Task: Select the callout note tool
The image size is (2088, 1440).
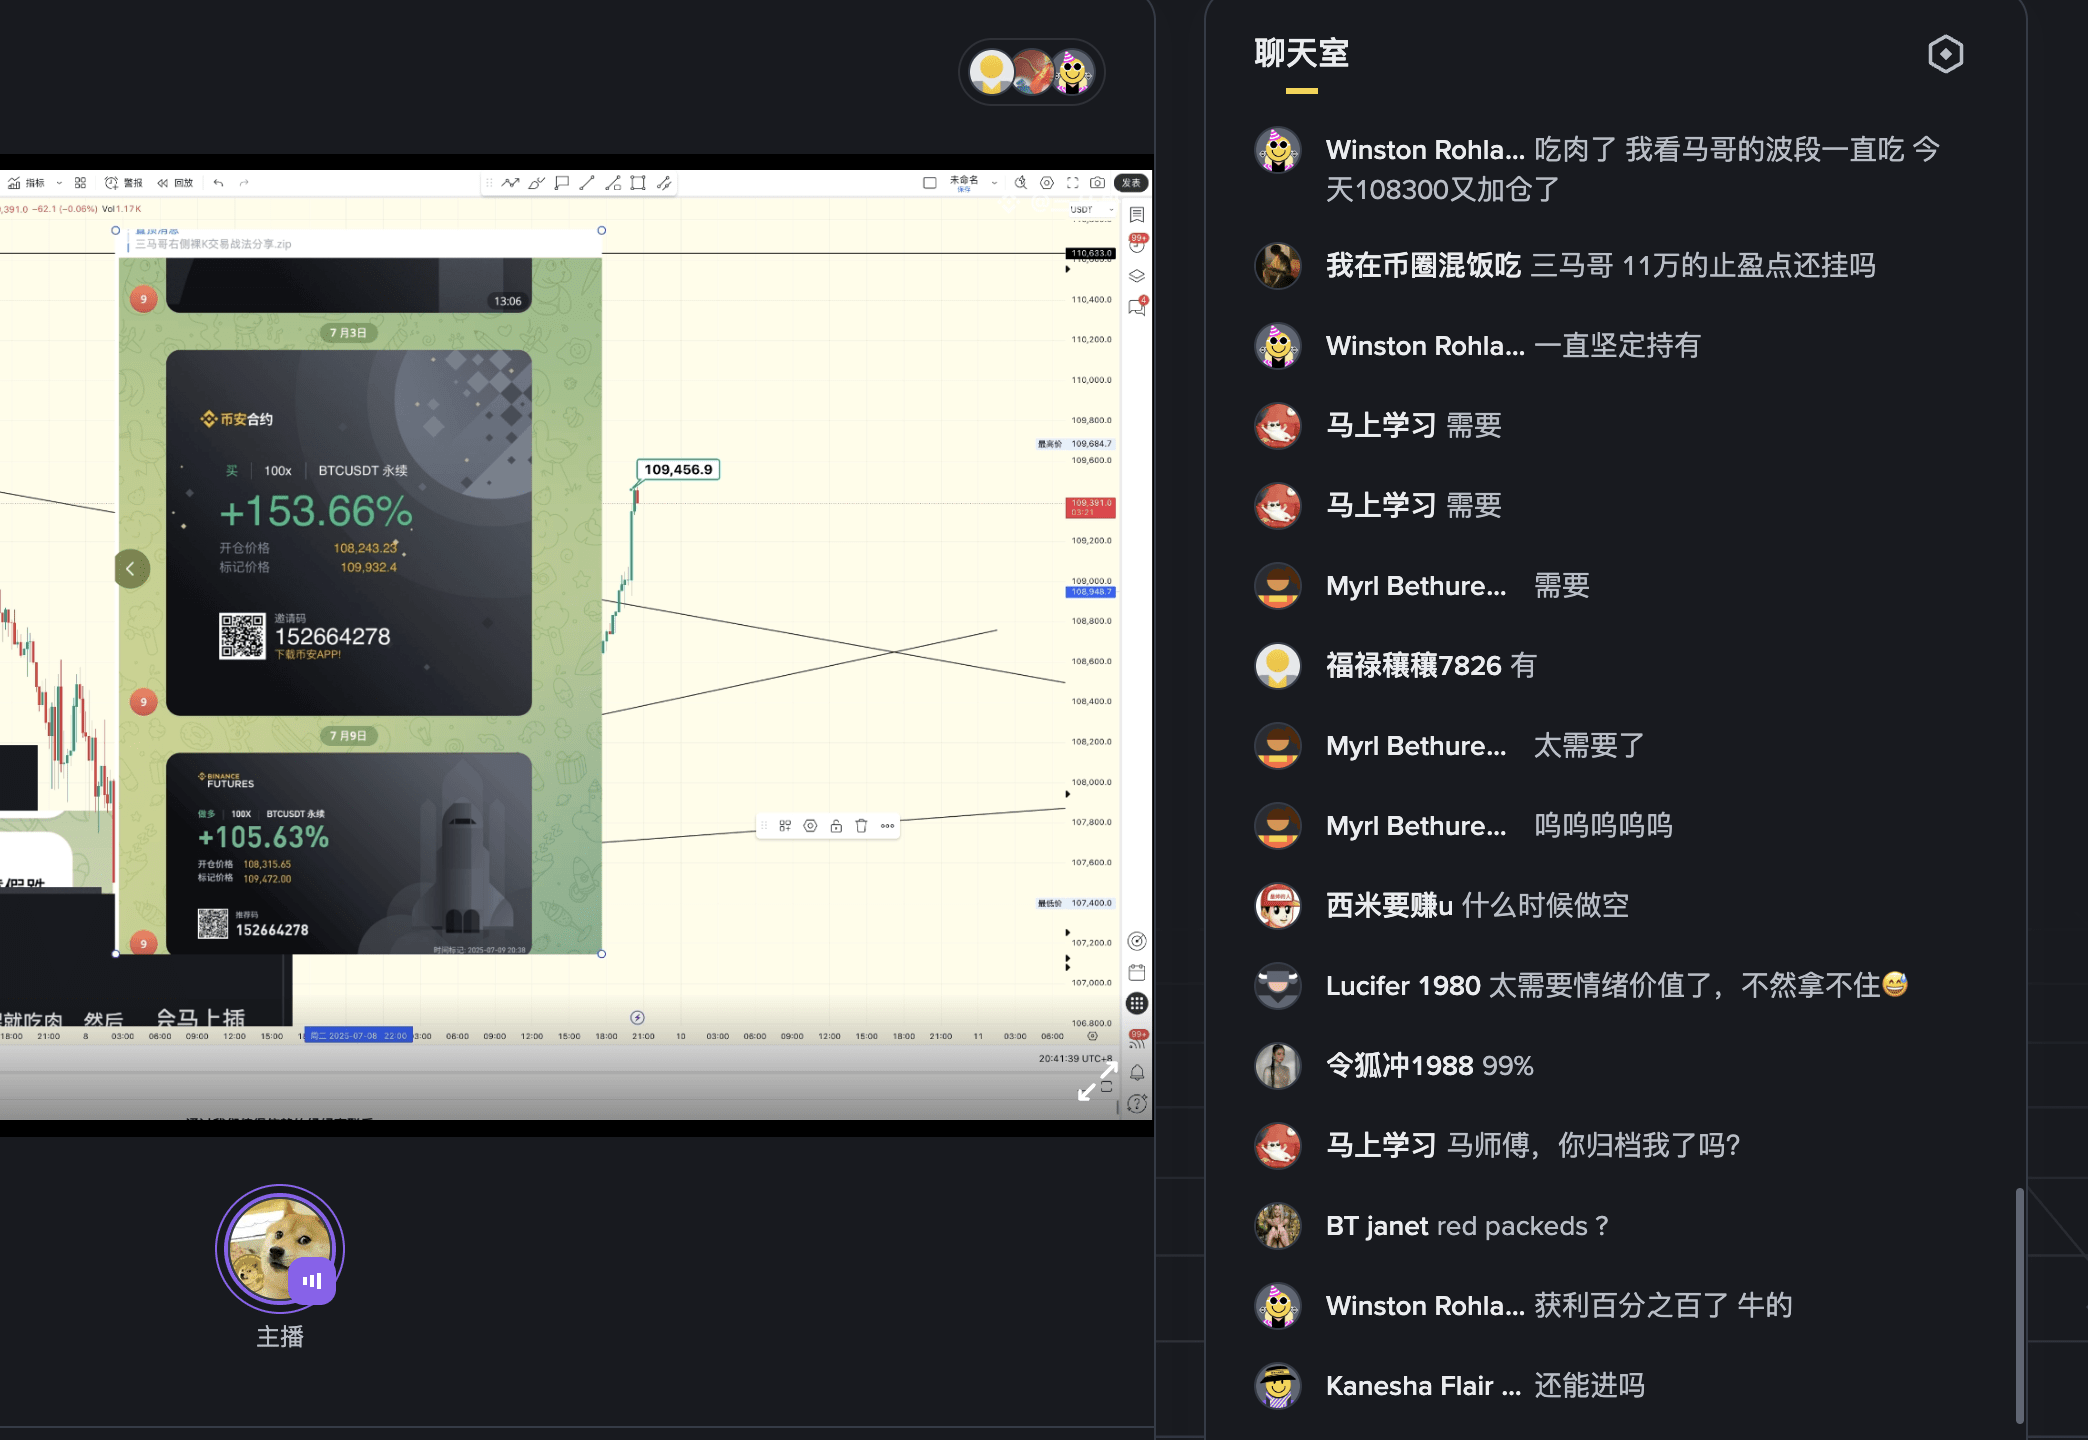Action: click(x=562, y=183)
